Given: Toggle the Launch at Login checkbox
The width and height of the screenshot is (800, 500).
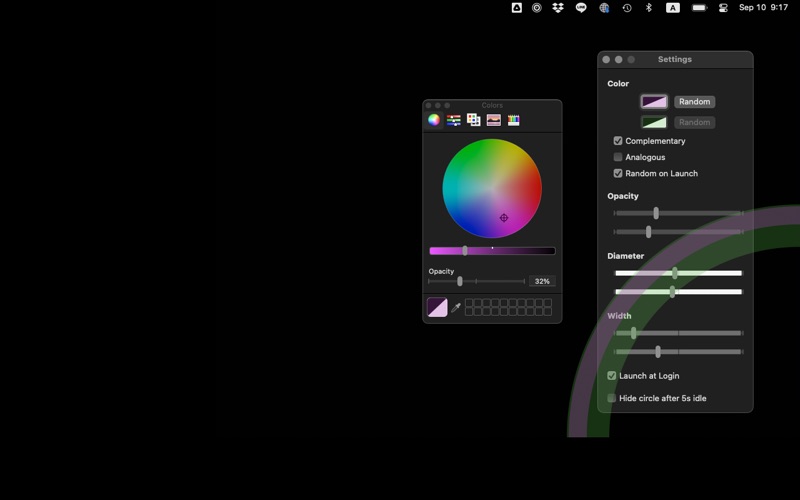Looking at the screenshot, I should pos(612,376).
